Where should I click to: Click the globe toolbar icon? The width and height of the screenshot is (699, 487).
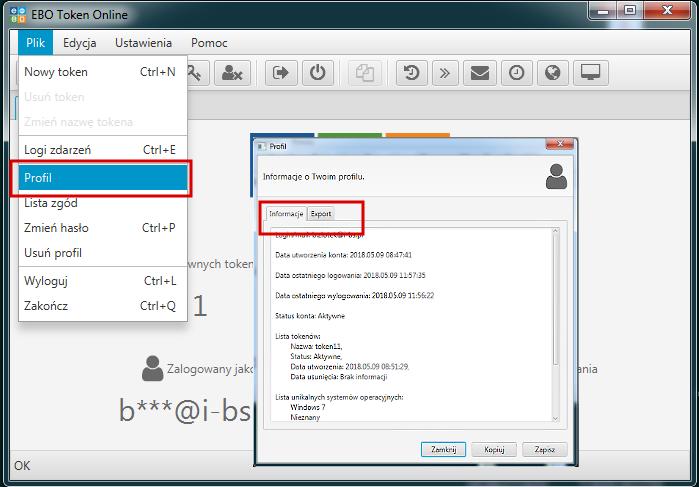(x=553, y=73)
